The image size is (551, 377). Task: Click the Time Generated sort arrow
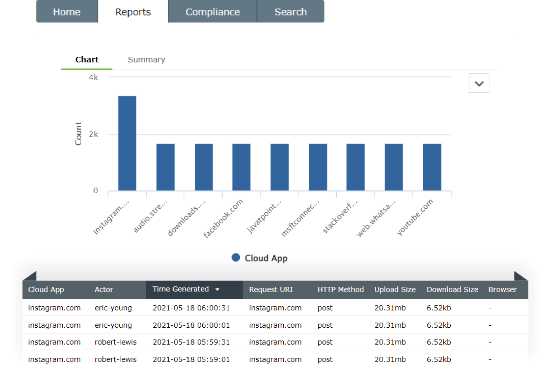(217, 290)
